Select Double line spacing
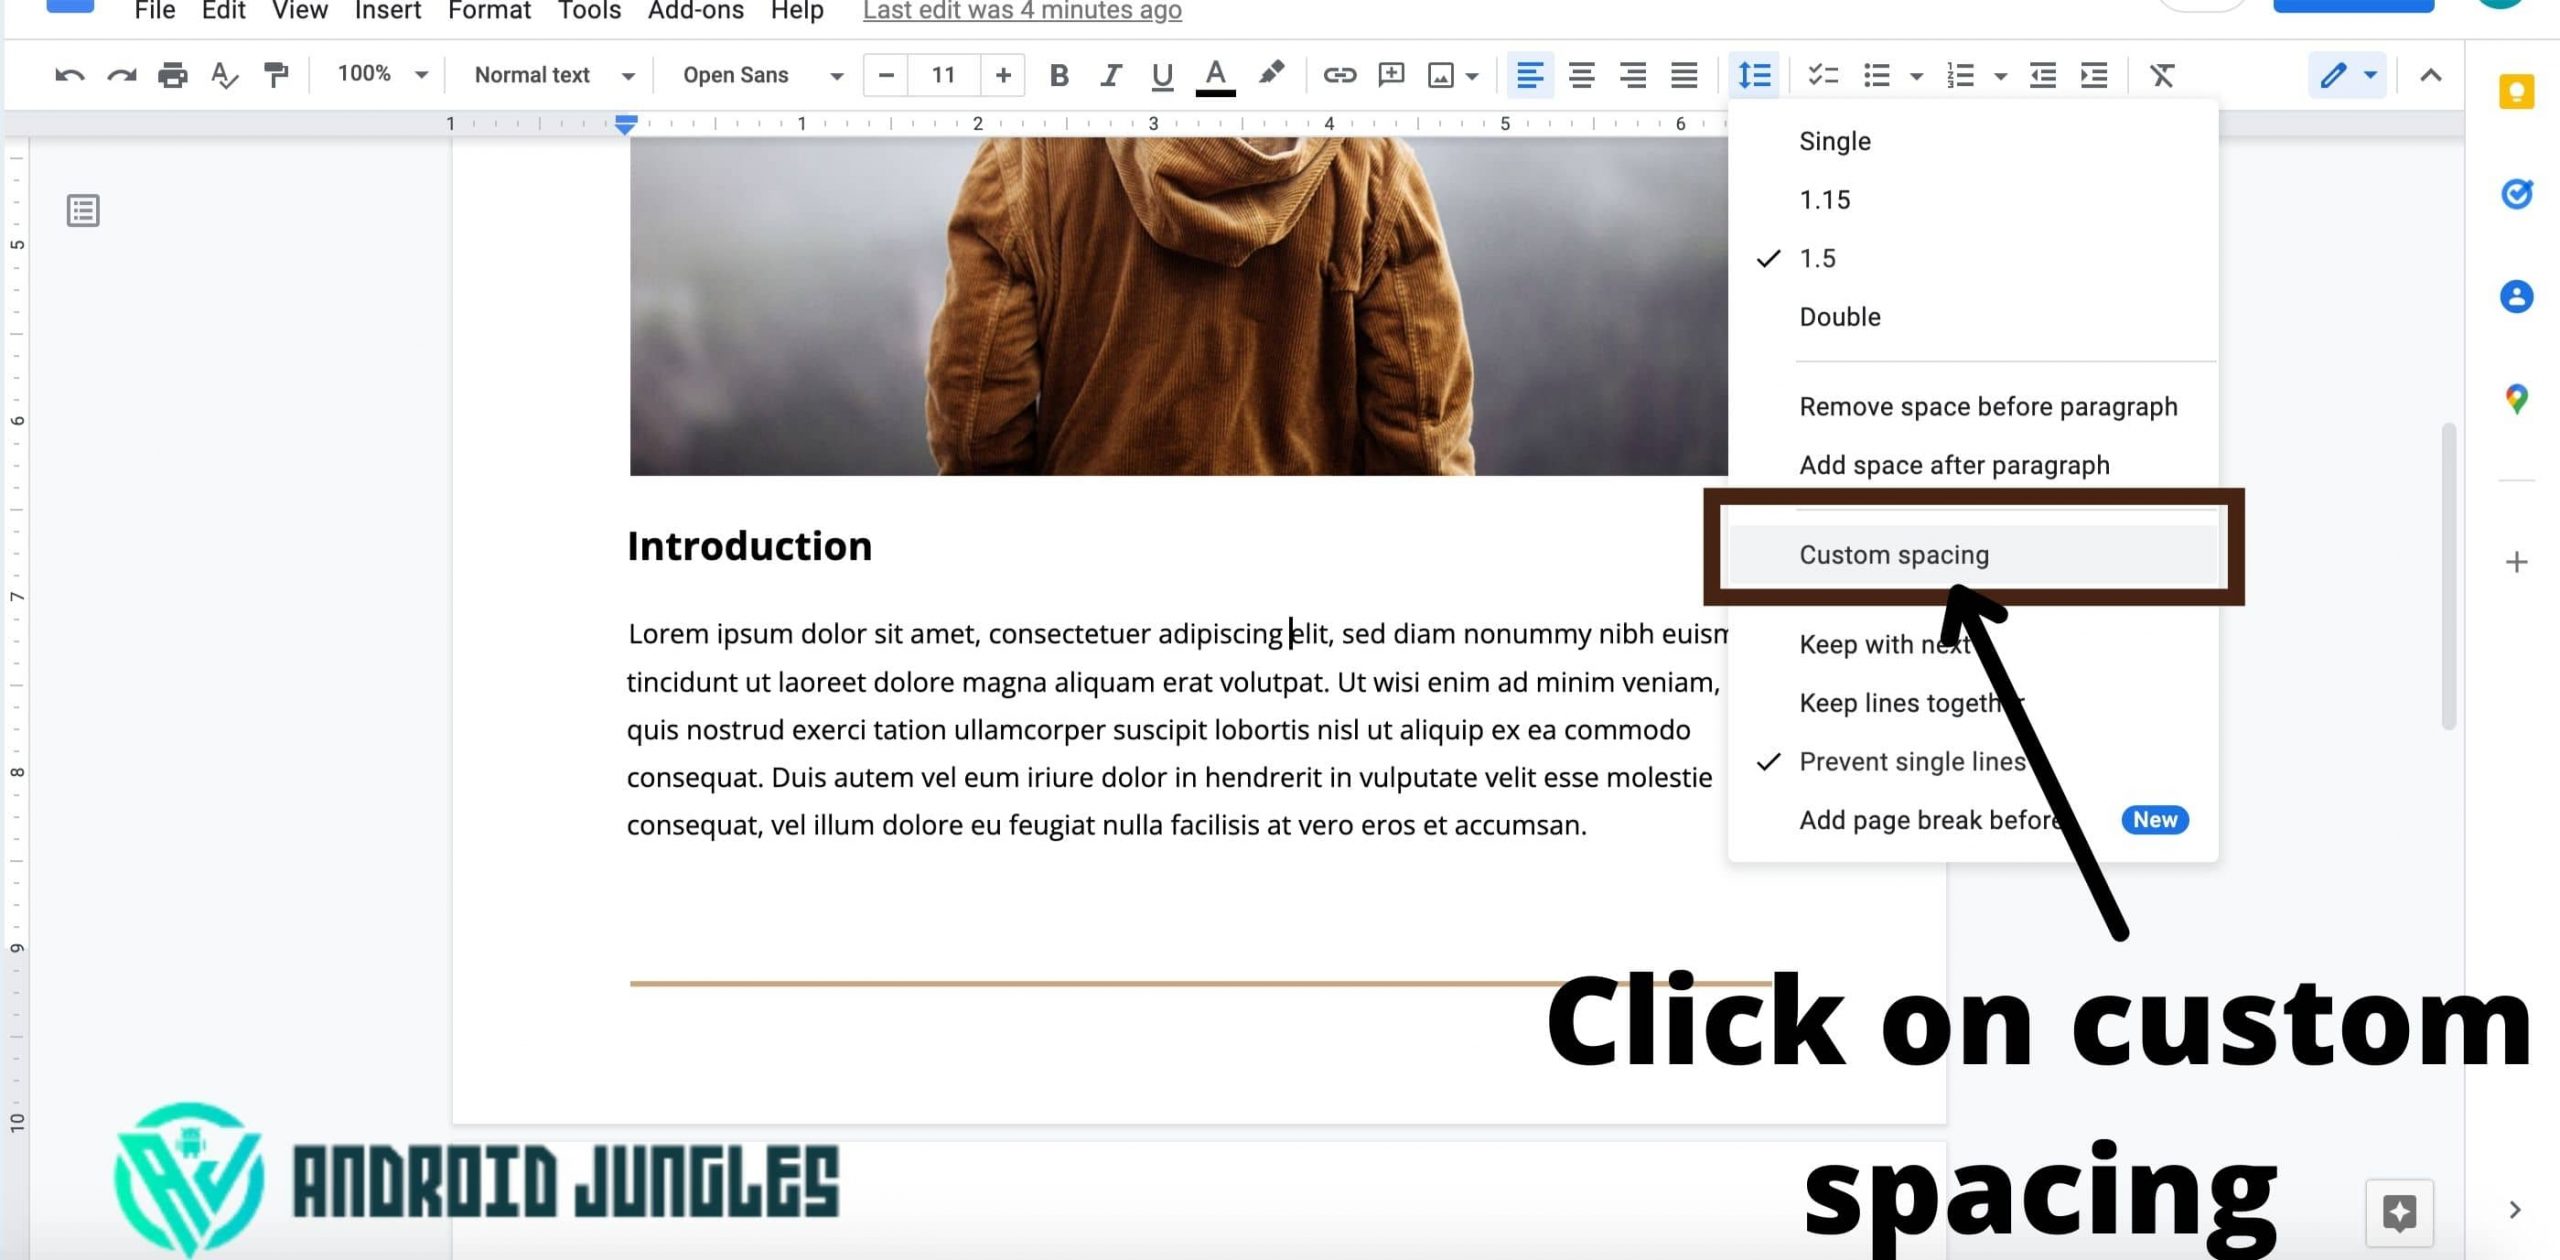Viewport: 2560px width, 1260px height. [x=1973, y=317]
